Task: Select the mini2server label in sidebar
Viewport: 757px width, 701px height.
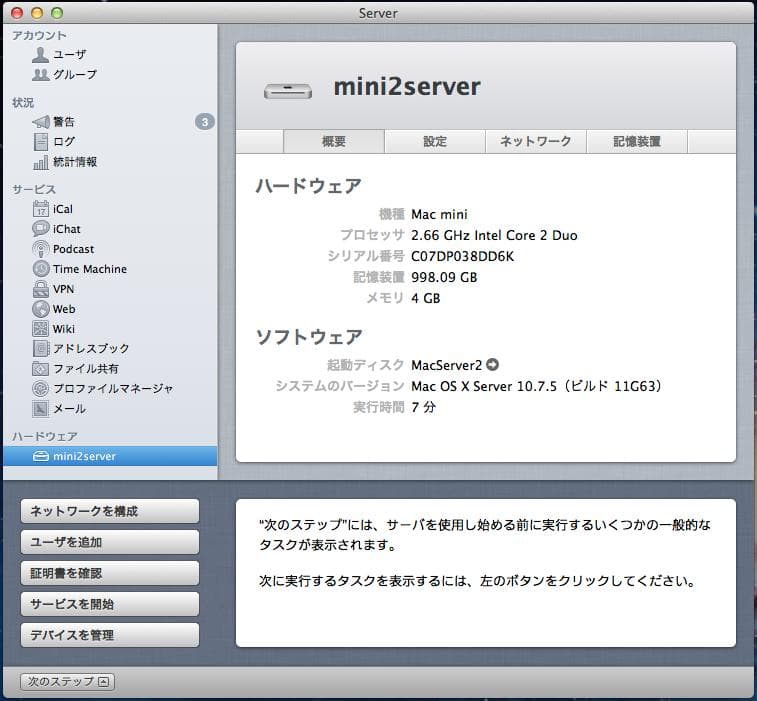Action: pyautogui.click(x=84, y=456)
